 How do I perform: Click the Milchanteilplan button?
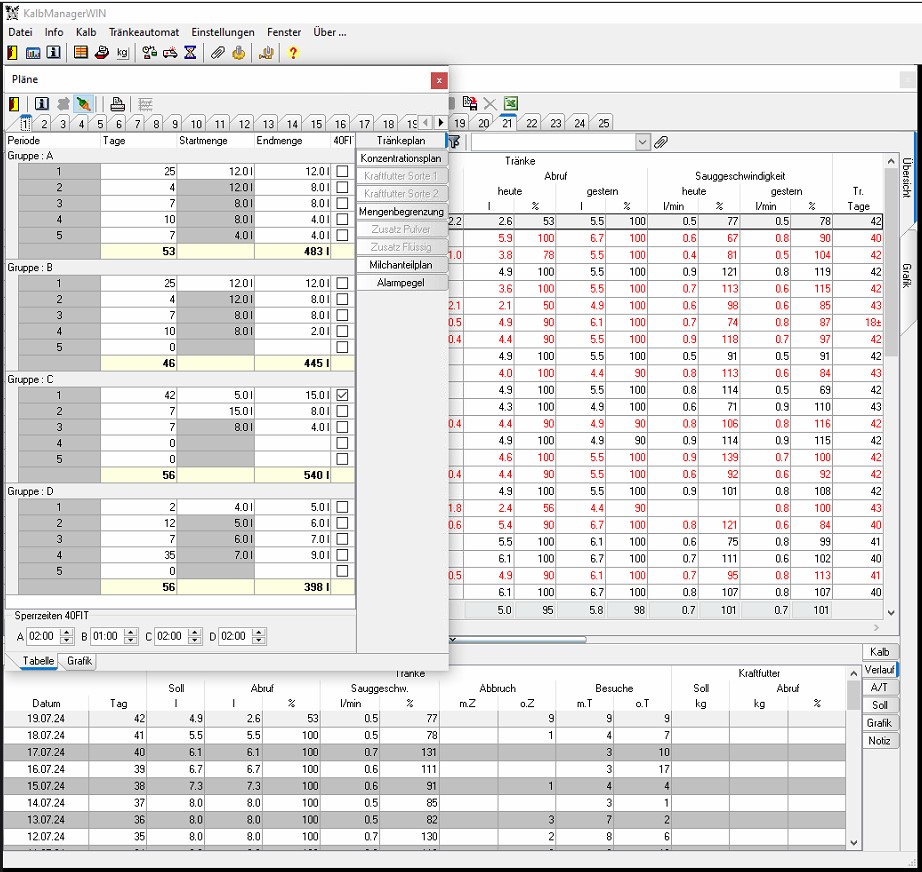click(x=400, y=265)
